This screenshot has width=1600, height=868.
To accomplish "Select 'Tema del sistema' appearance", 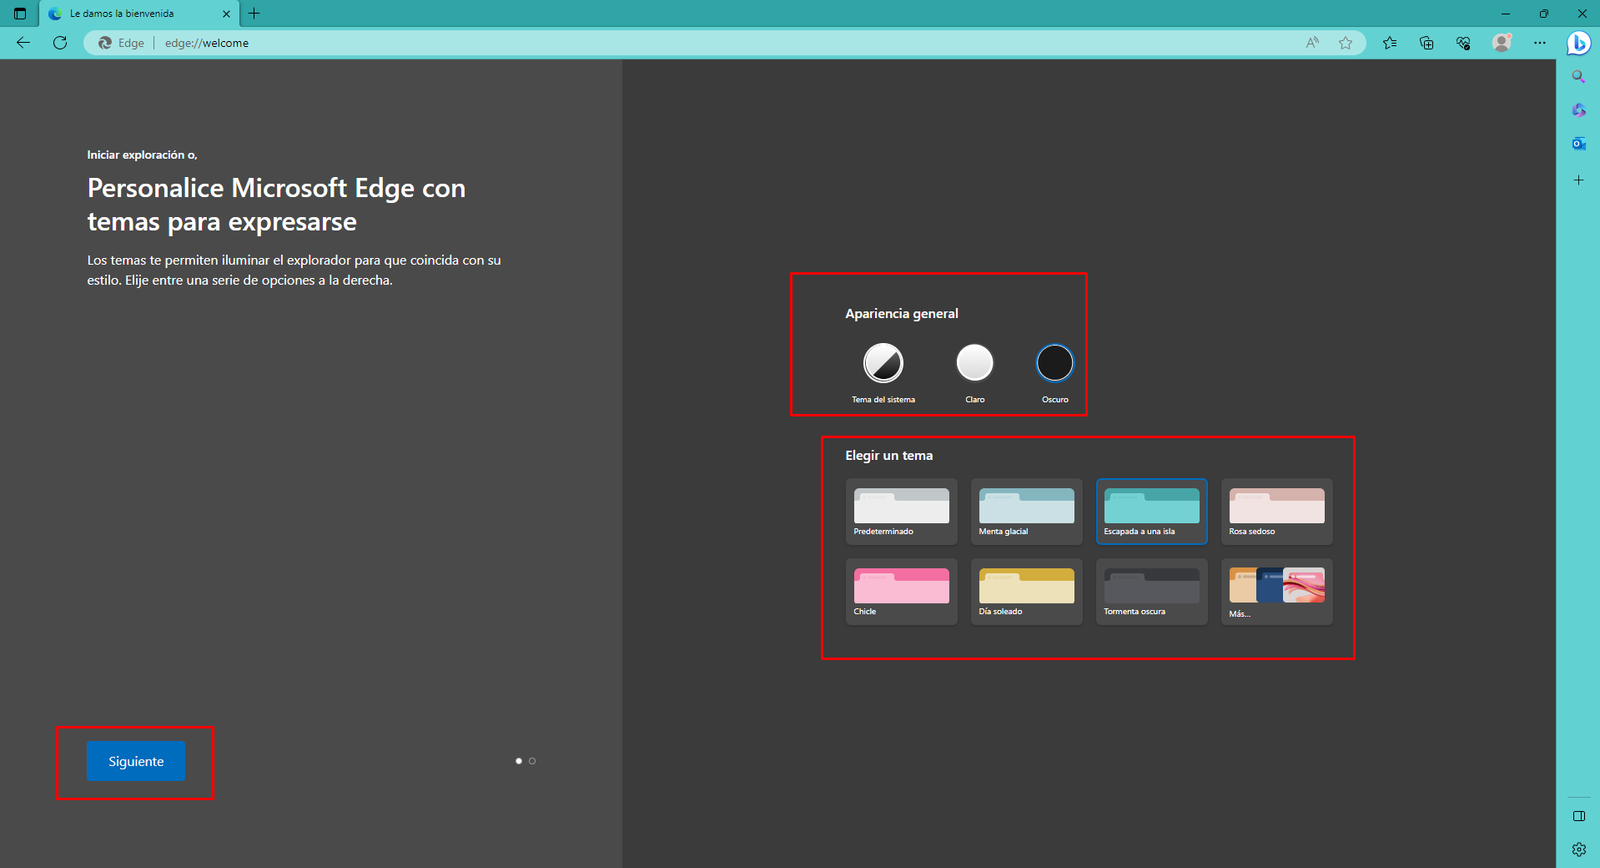I will [883, 363].
